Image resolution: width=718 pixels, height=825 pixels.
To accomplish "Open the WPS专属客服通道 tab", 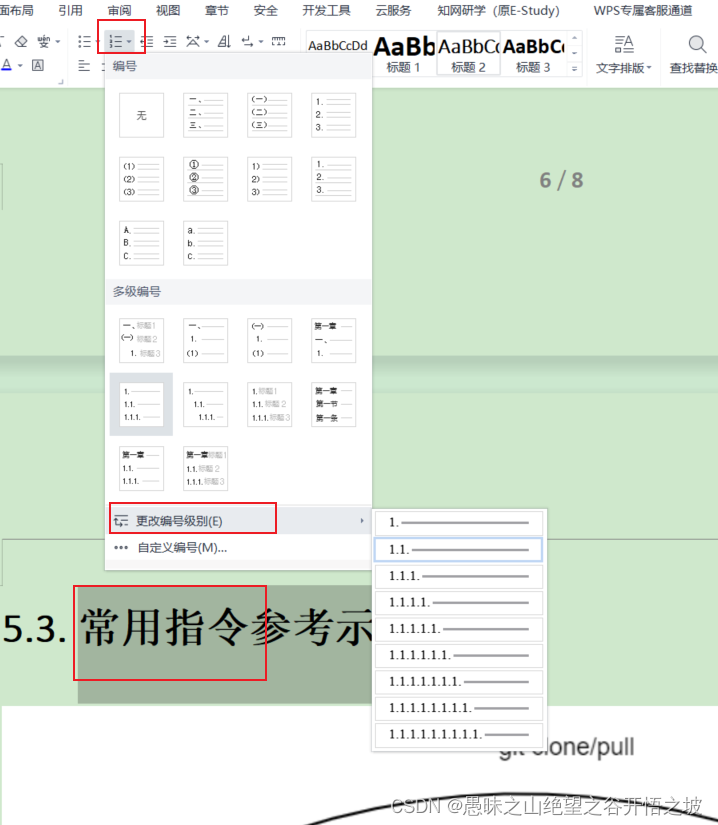I will [x=643, y=10].
